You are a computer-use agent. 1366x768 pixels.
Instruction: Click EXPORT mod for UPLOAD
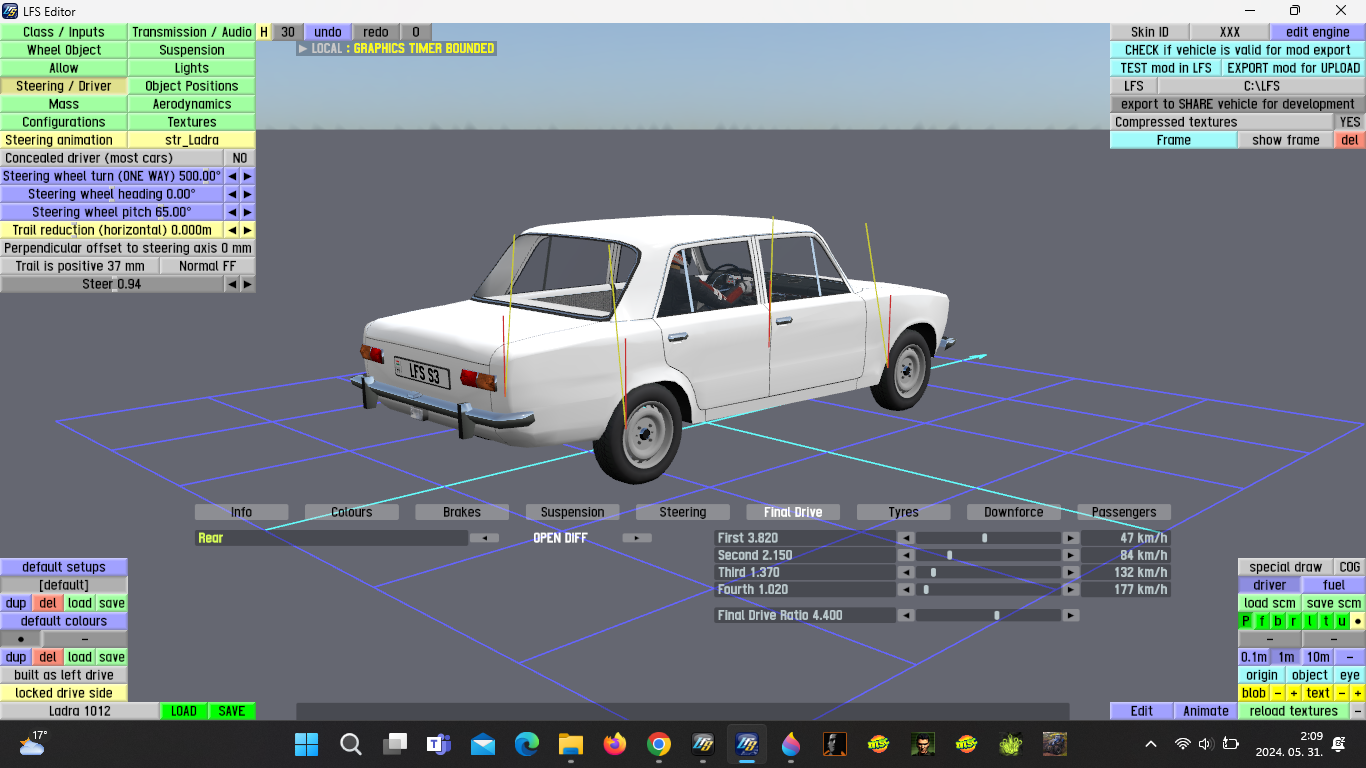pos(1294,68)
